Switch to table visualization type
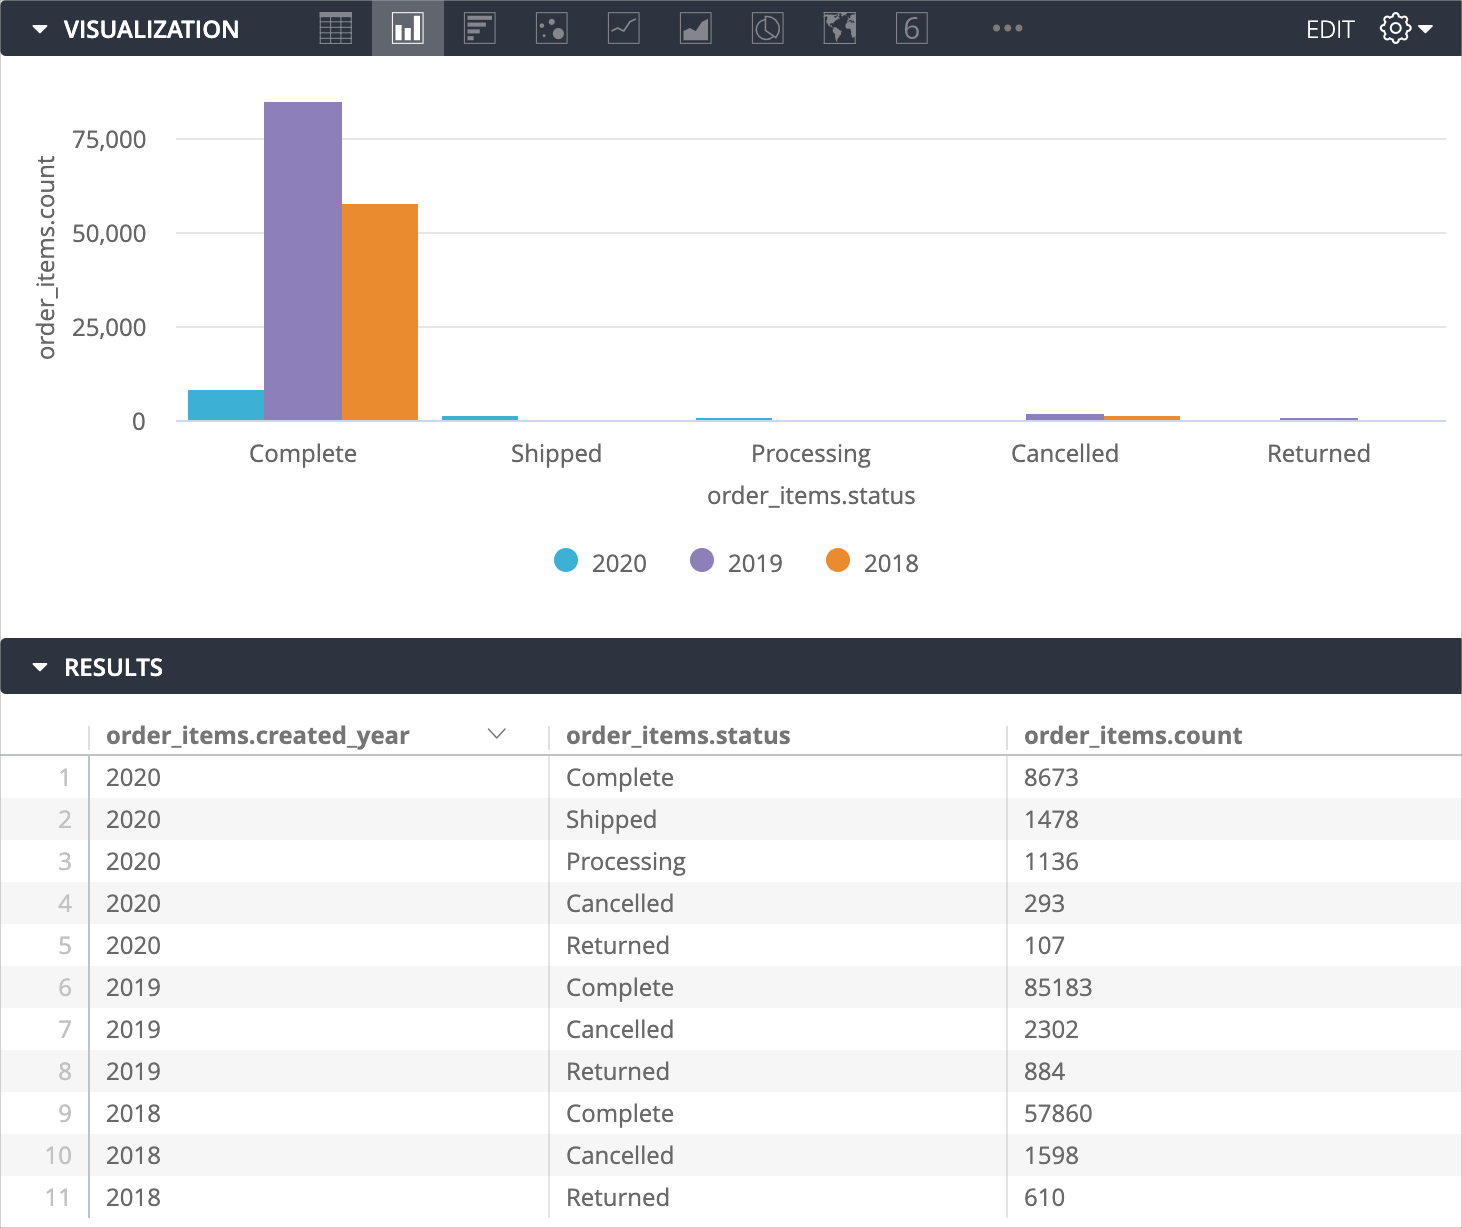Image resolution: width=1462 pixels, height=1228 pixels. click(335, 28)
